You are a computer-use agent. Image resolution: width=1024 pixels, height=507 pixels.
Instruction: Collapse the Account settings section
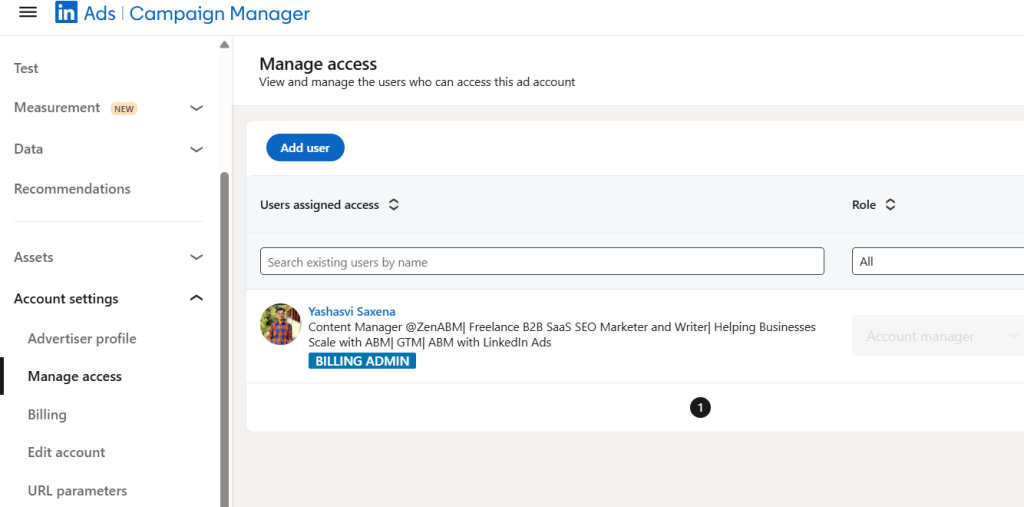[x=196, y=299]
